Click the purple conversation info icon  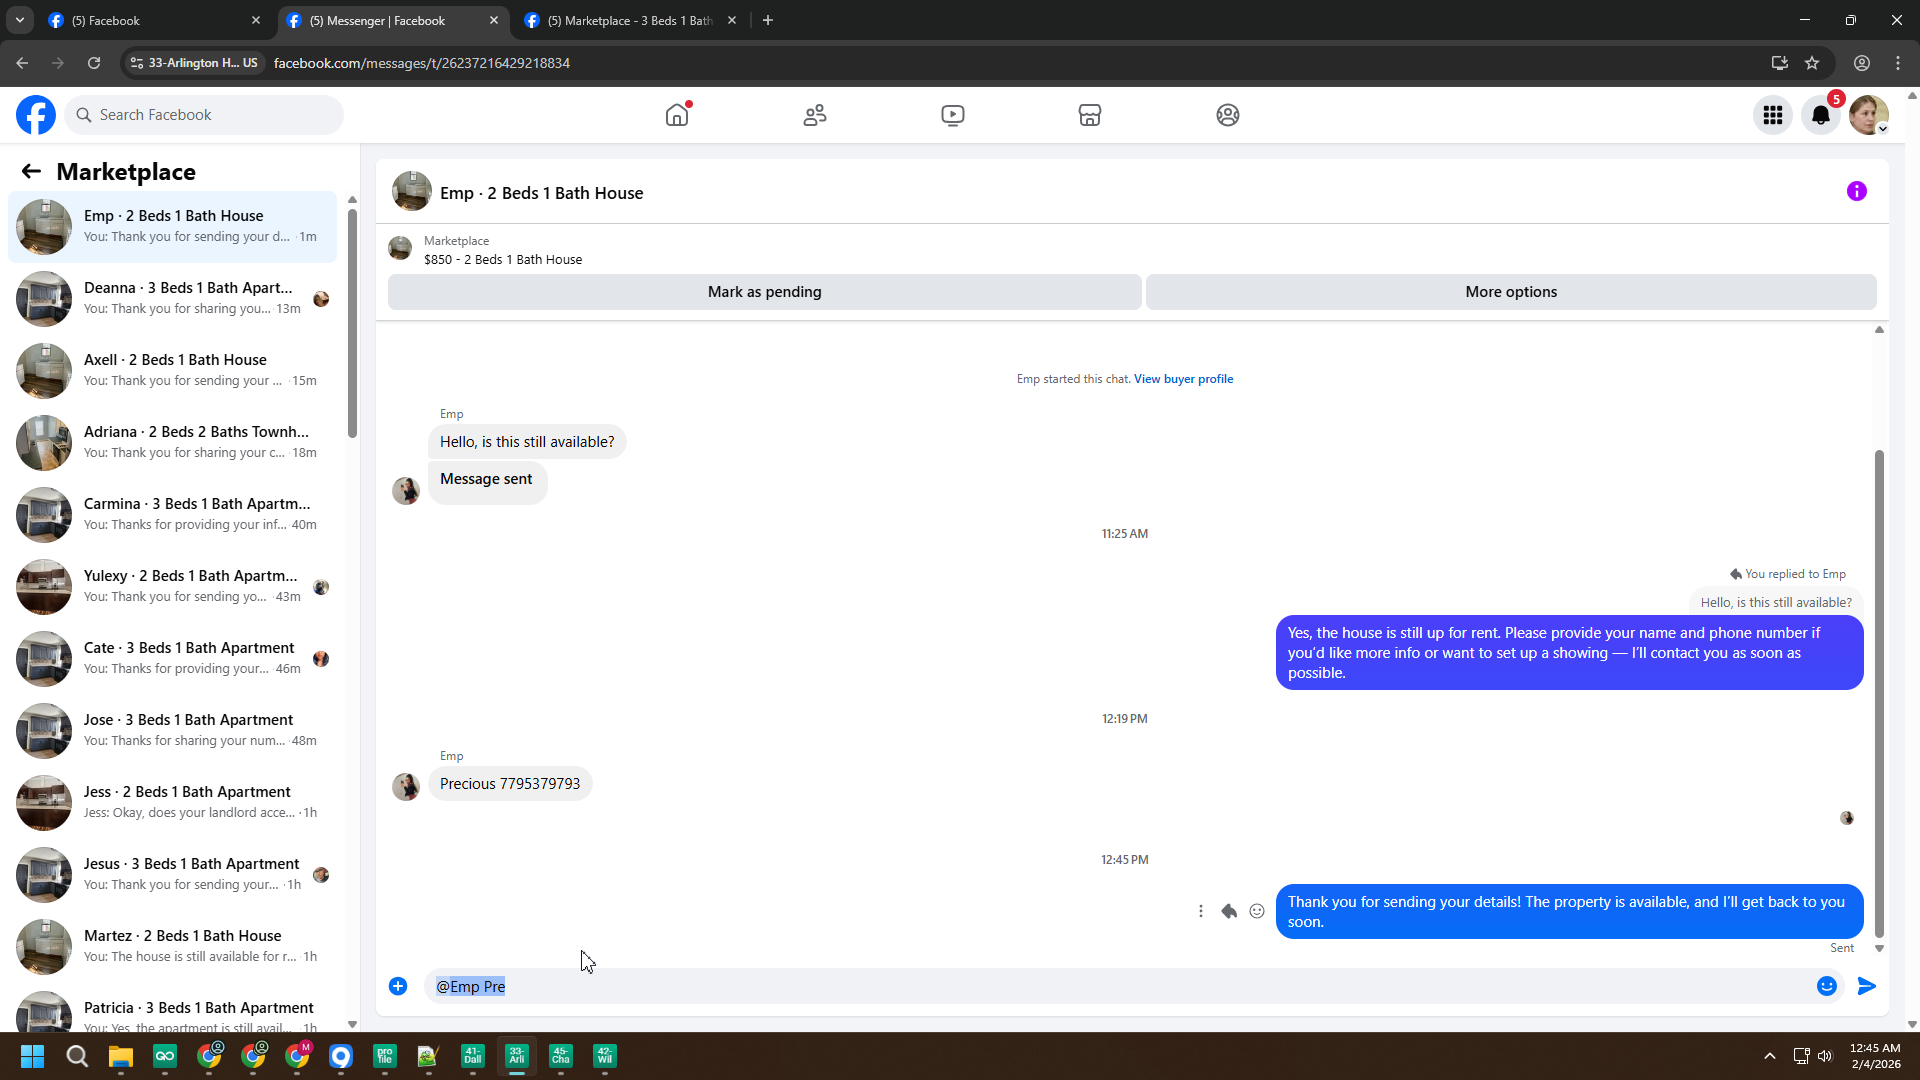point(1857,191)
